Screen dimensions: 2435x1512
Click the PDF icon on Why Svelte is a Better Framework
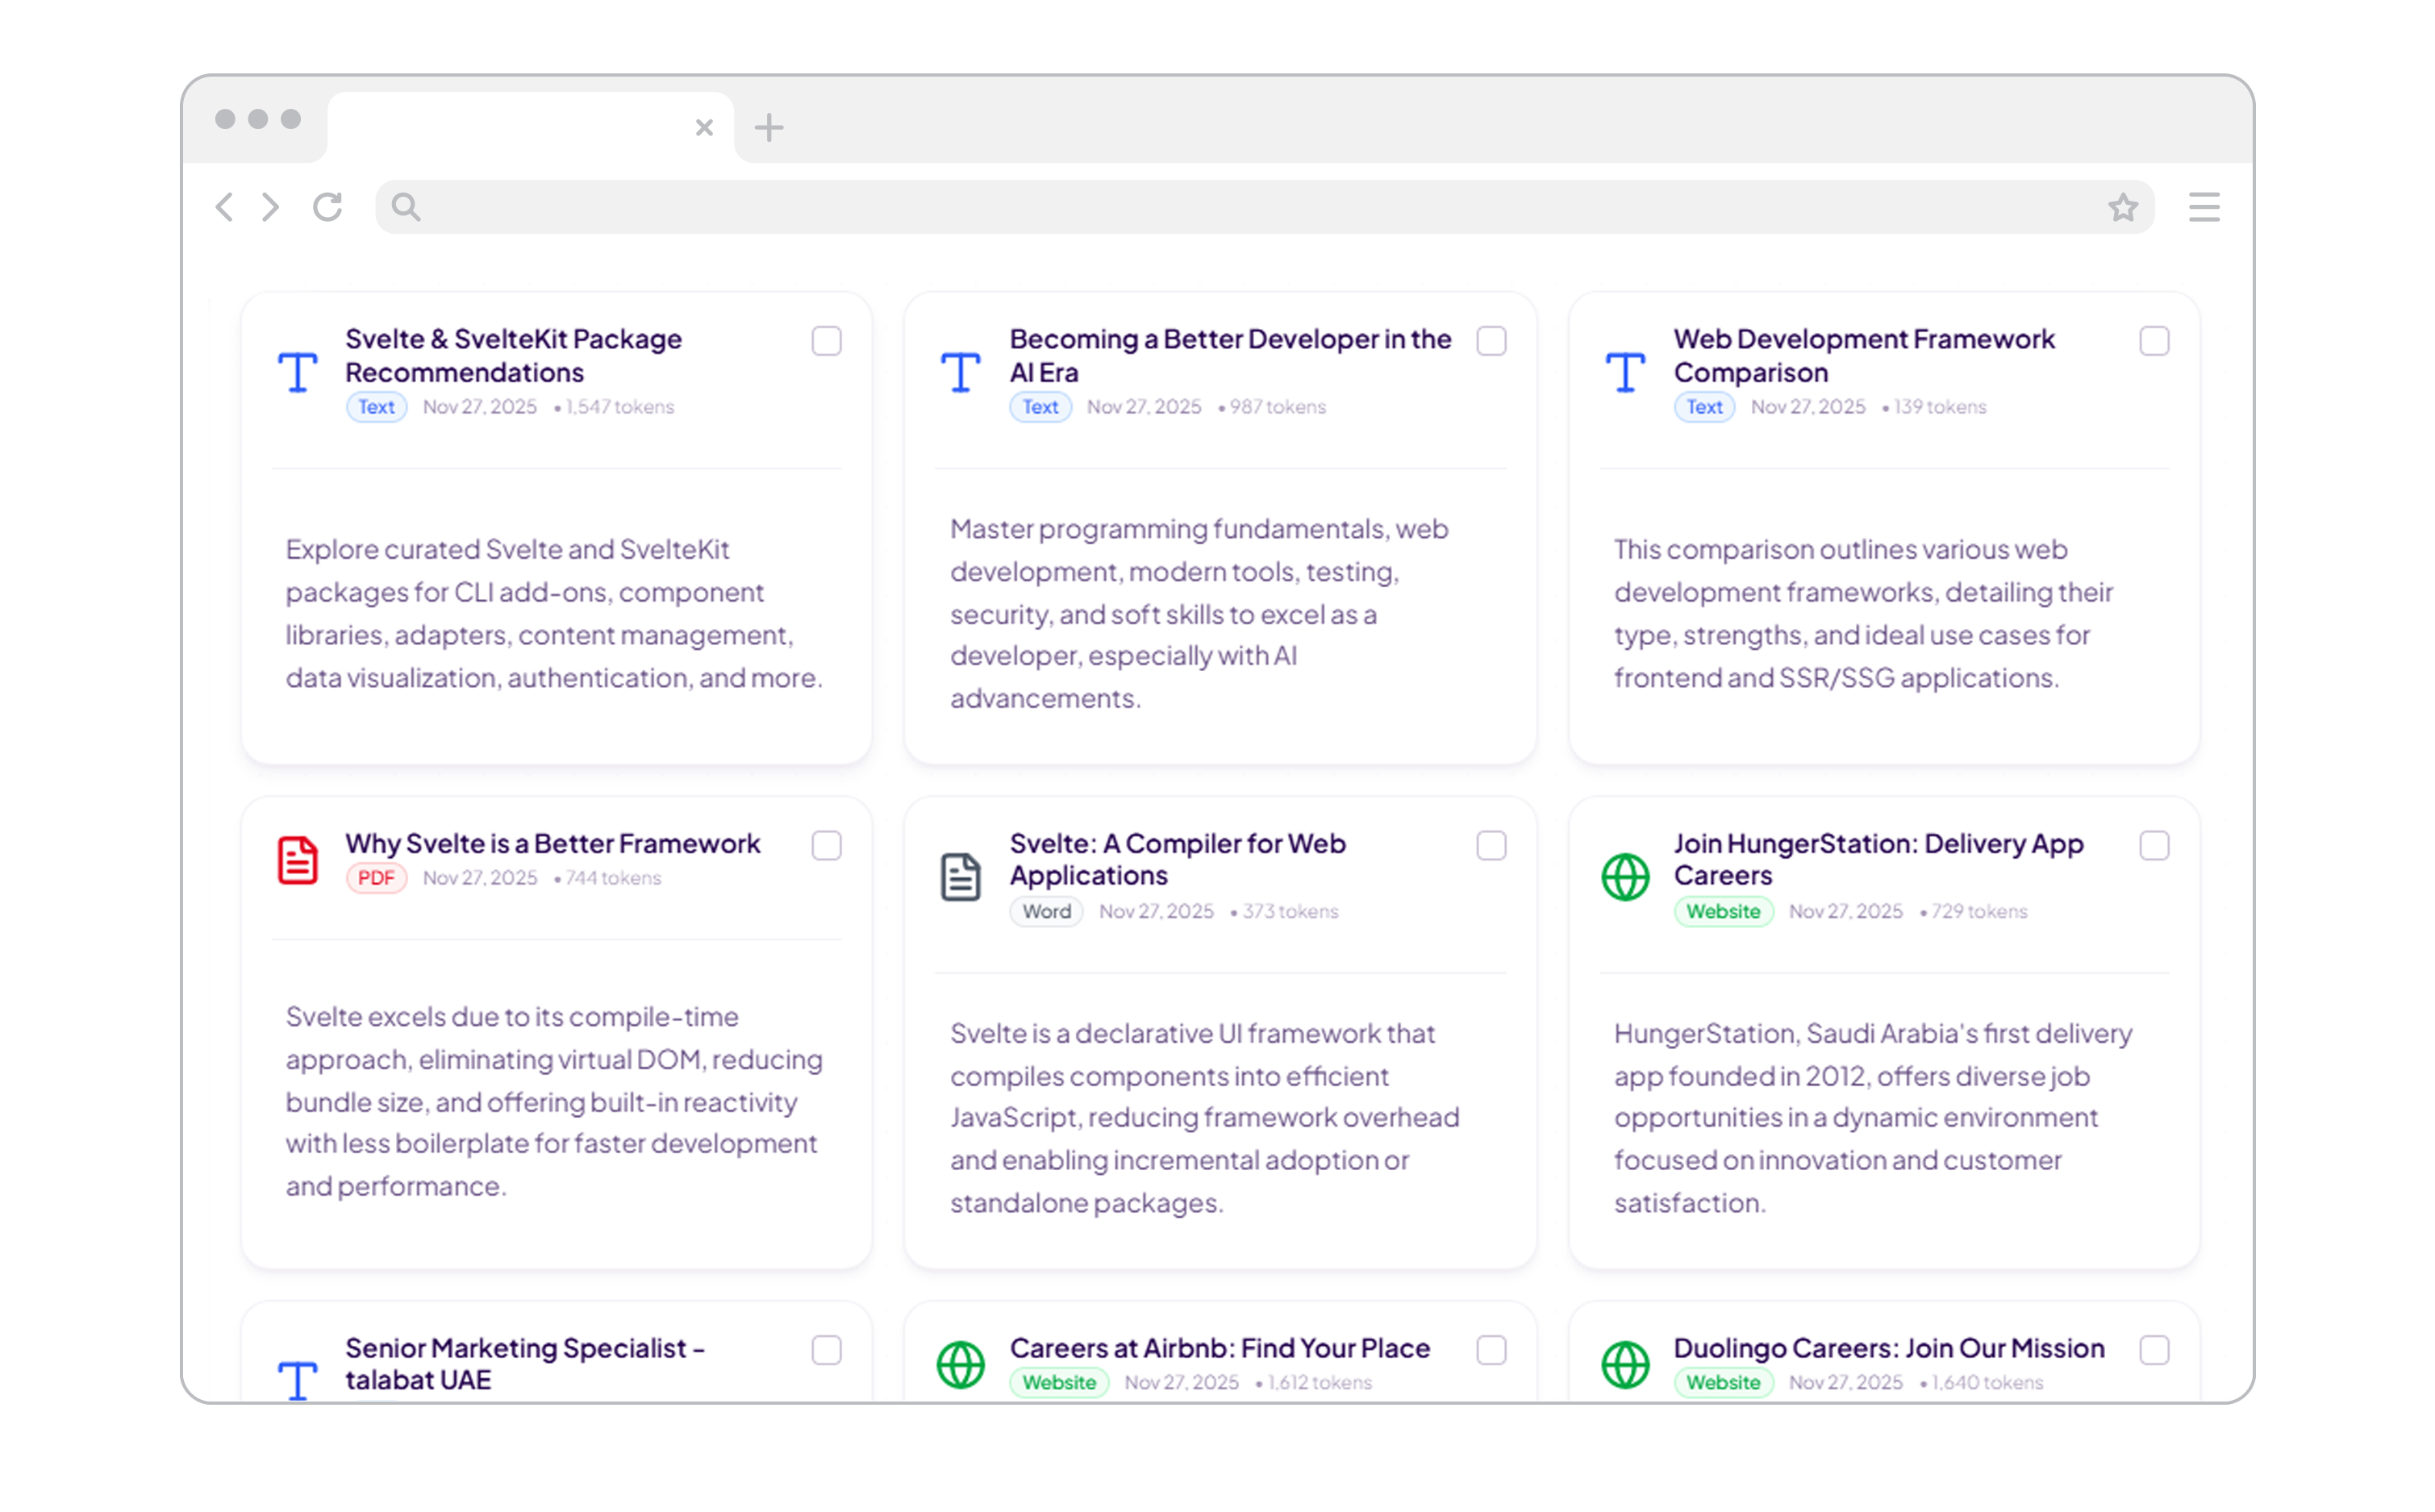pos(297,859)
